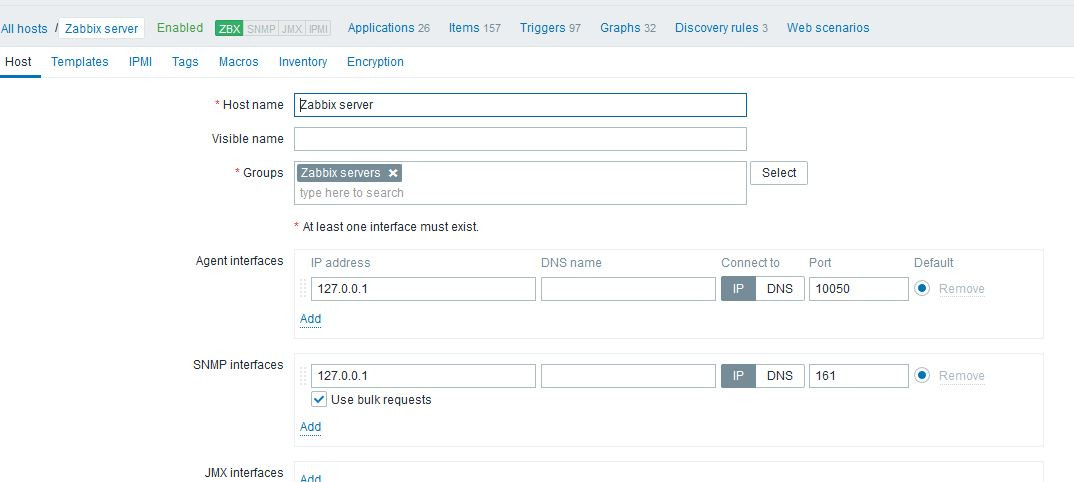Uncheck the Use bulk requests checkbox
The height and width of the screenshot is (482, 1074).
pos(319,399)
